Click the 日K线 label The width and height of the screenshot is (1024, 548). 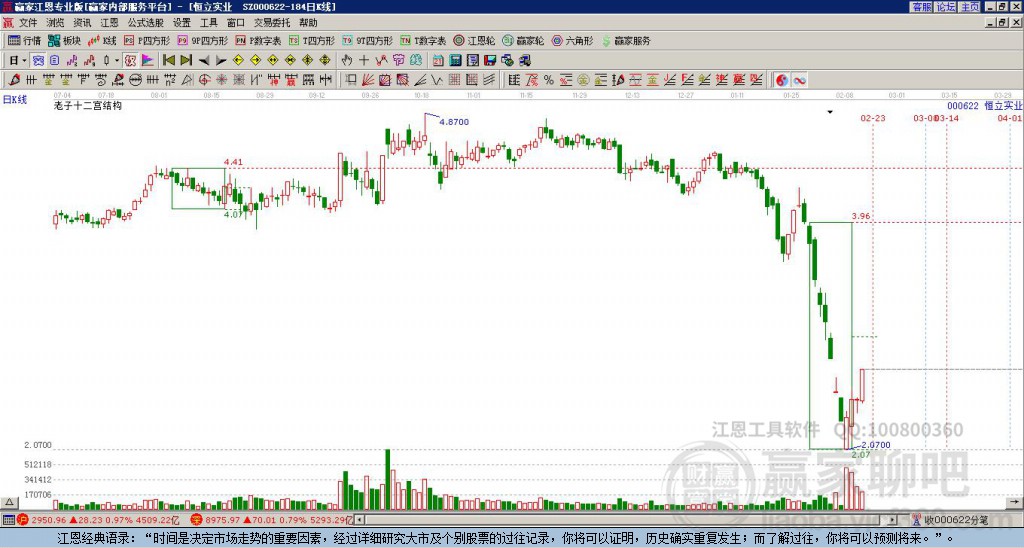pyautogui.click(x=15, y=100)
